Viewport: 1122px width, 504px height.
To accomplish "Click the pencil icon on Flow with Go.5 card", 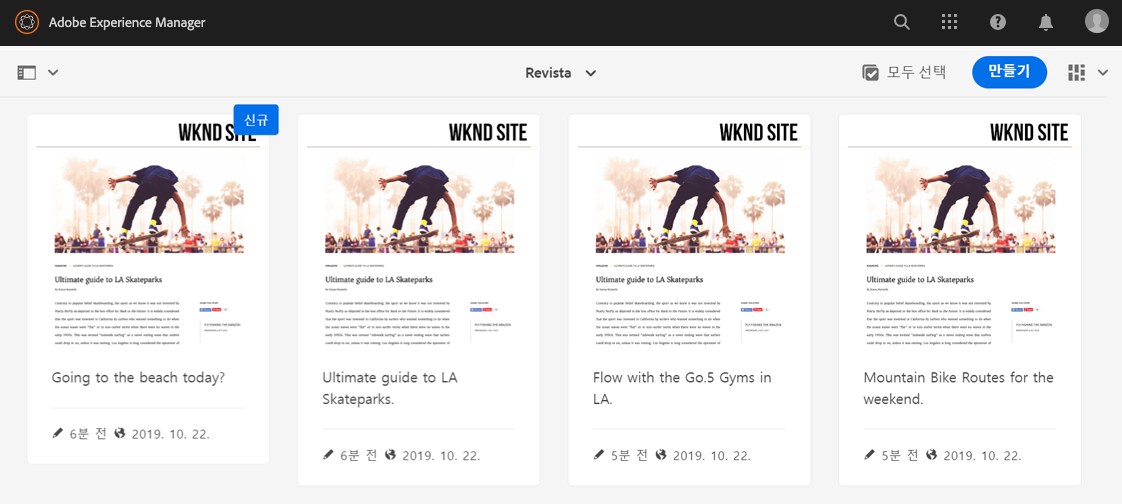I will 599,455.
